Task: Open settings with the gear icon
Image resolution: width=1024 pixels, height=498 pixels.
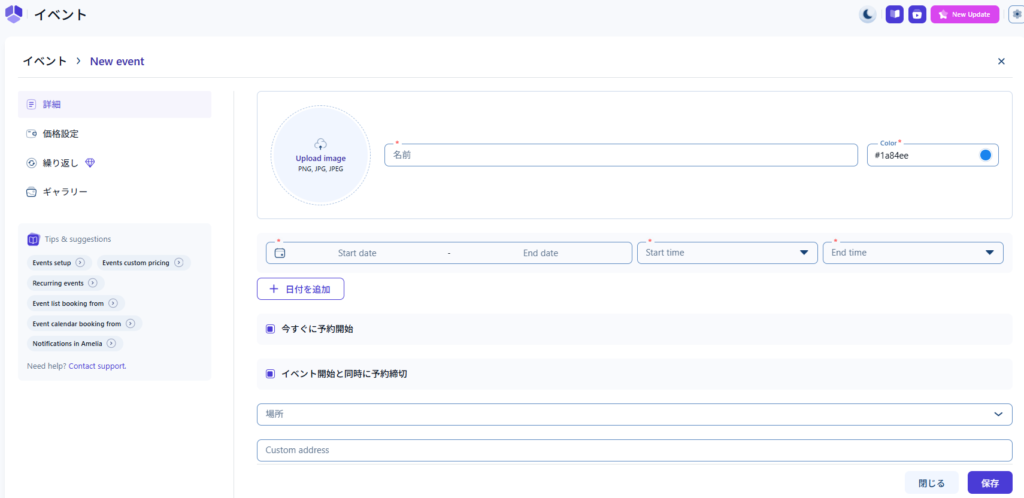Action: click(1016, 14)
